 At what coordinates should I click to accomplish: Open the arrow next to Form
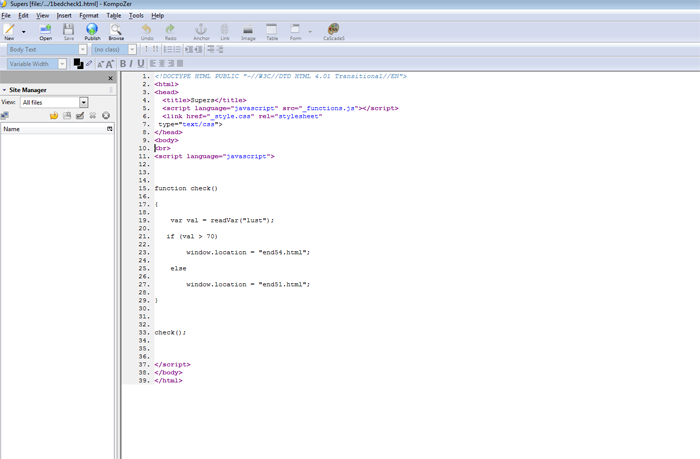coord(310,32)
